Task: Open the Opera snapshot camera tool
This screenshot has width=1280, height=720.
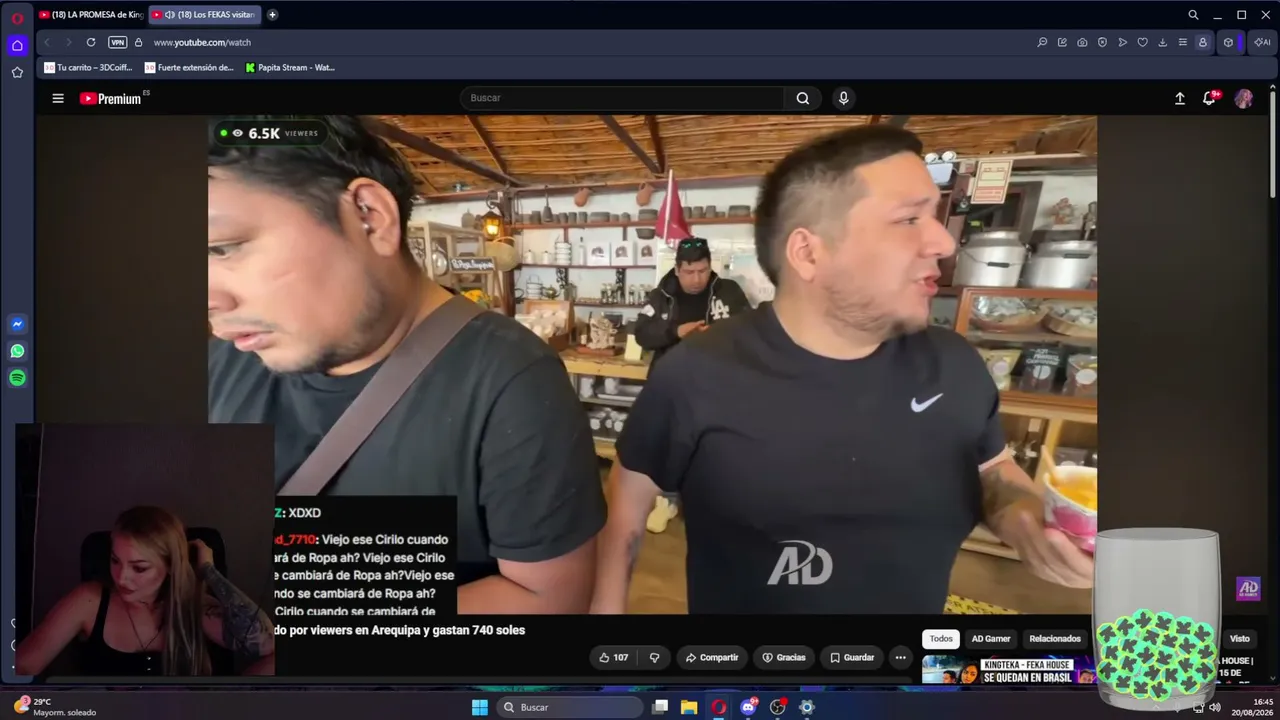Action: point(1082,42)
